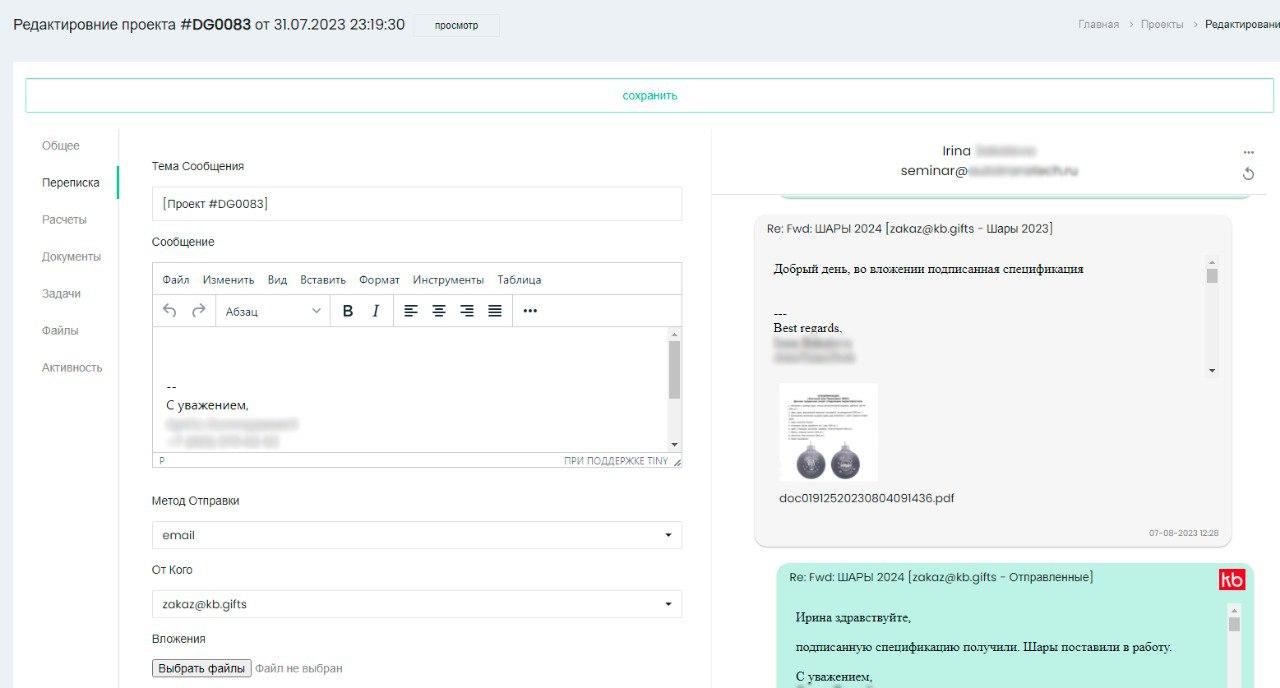The image size is (1280, 688).
Task: Expand the Абзац paragraph style dropdown
Action: 273,311
